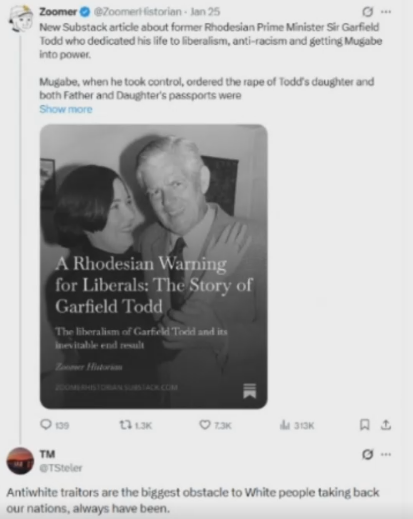The height and width of the screenshot is (519, 413).
Task: Like the post with 7.3K likes
Action: 215,425
